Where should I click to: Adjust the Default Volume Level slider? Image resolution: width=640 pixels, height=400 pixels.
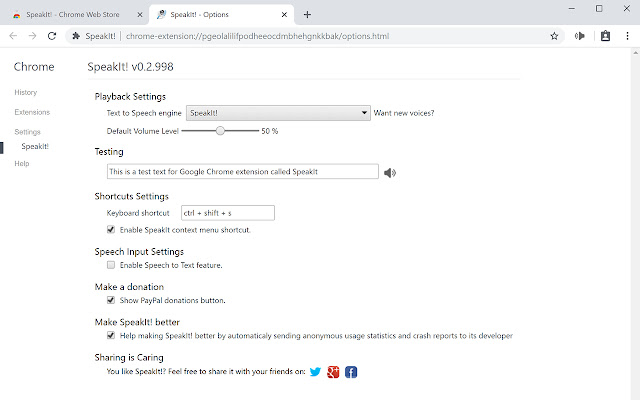pos(220,131)
